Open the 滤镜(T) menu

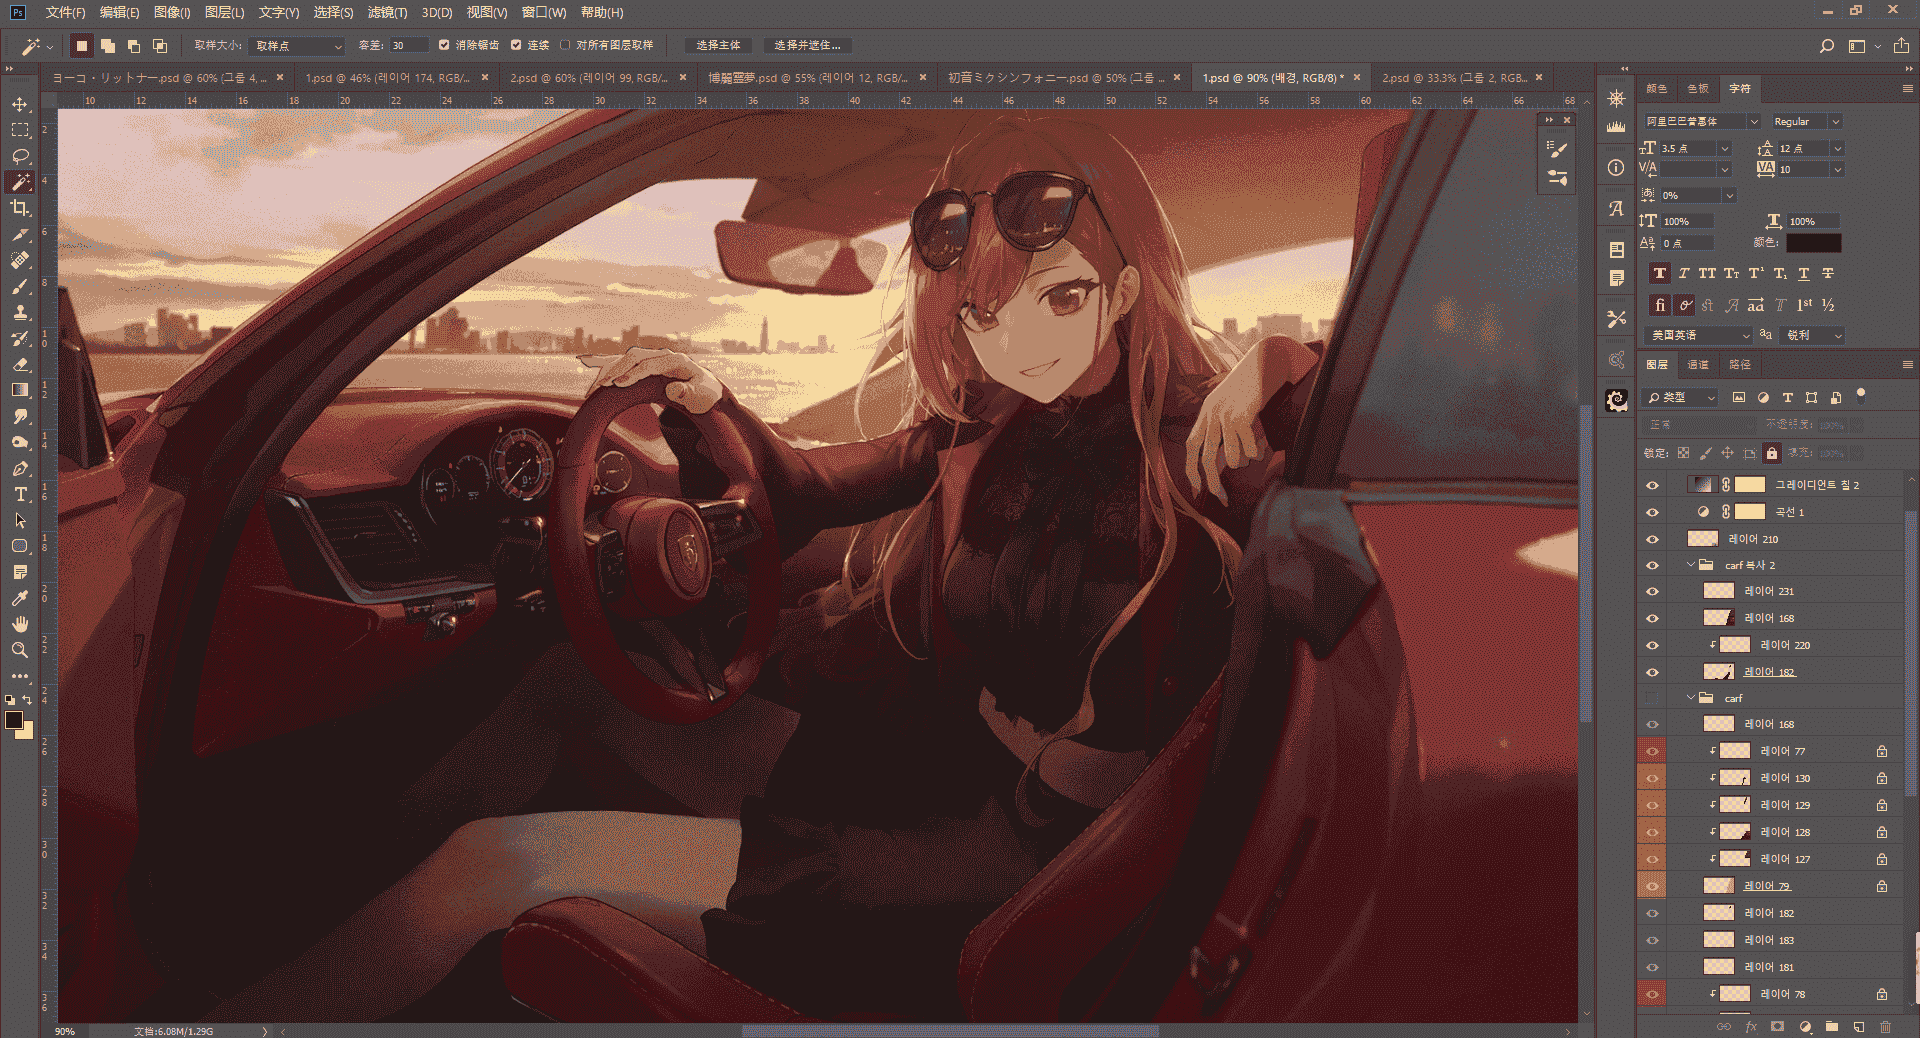pyautogui.click(x=387, y=12)
